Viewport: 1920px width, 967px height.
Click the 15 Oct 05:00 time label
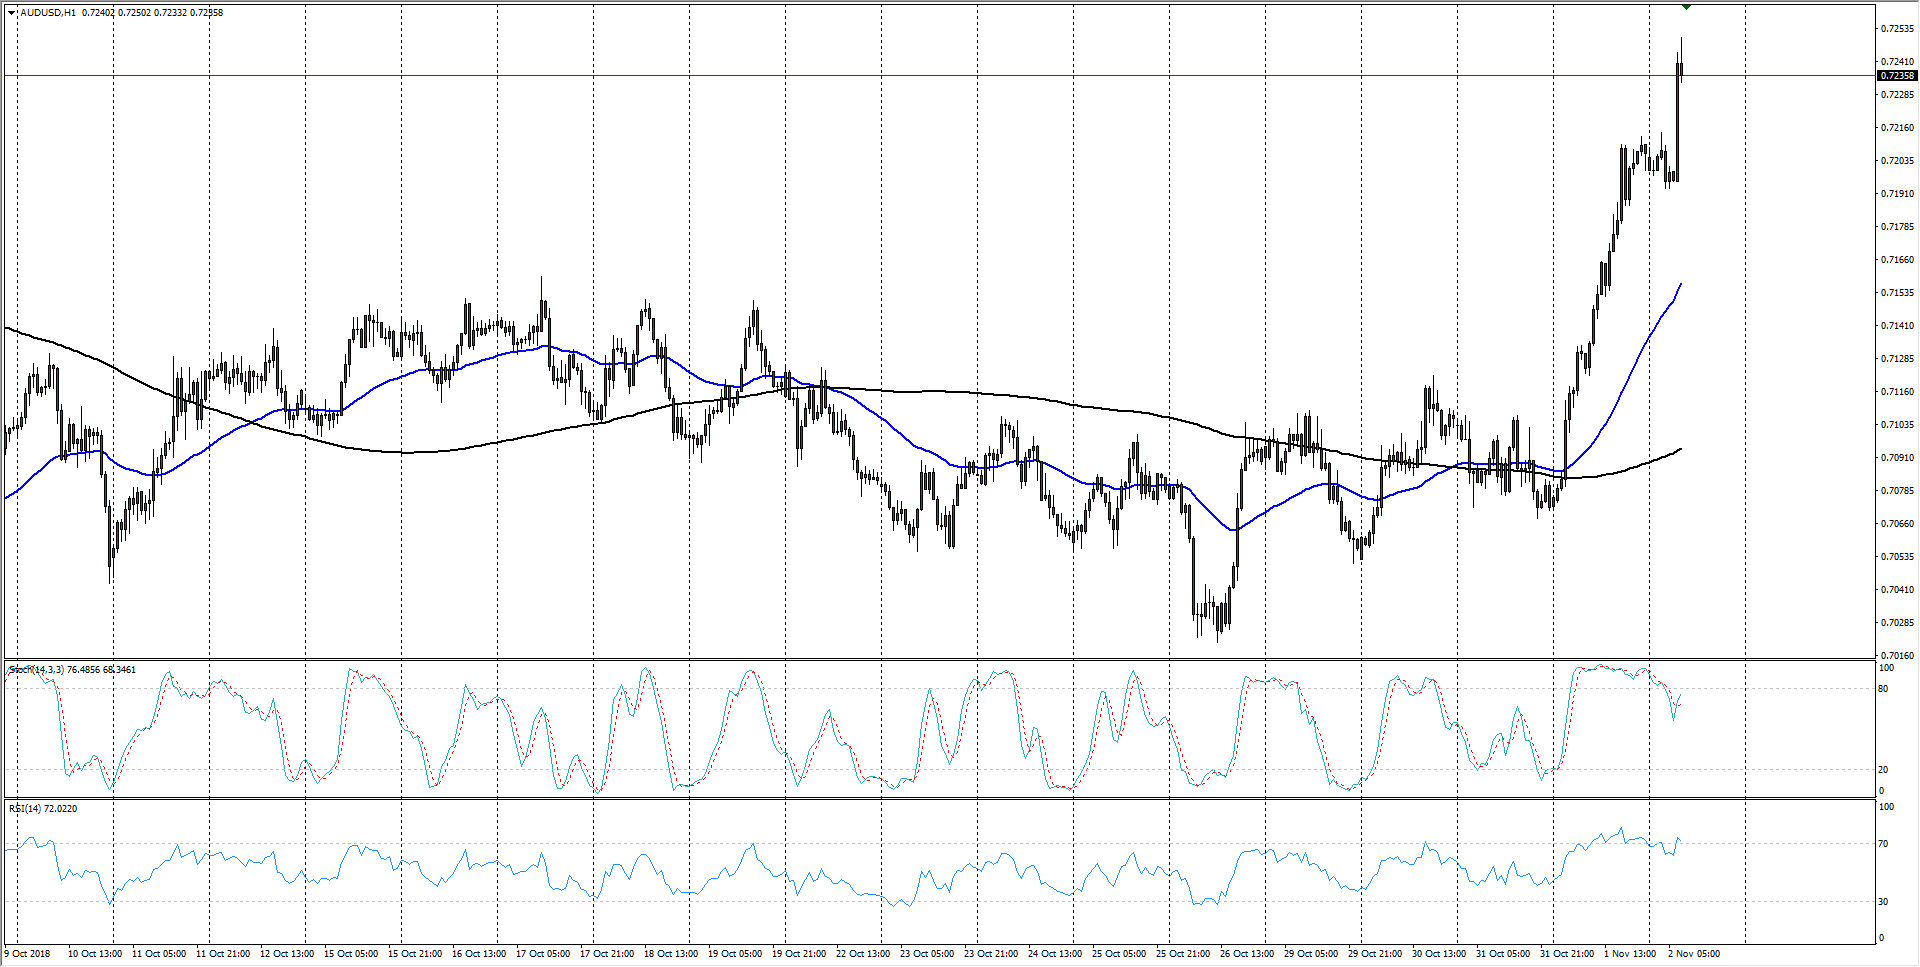[350, 953]
